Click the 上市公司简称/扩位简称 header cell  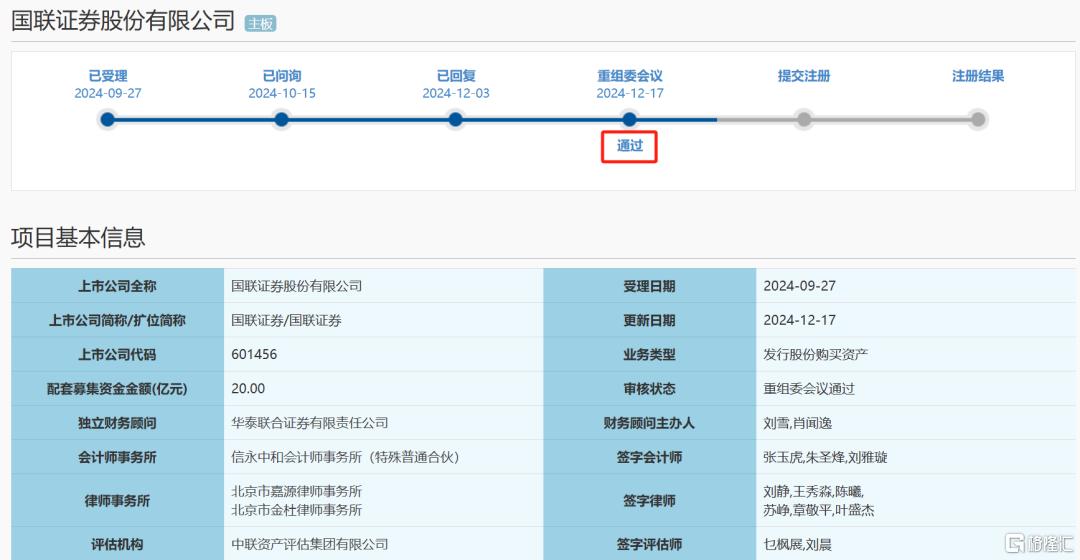117,320
